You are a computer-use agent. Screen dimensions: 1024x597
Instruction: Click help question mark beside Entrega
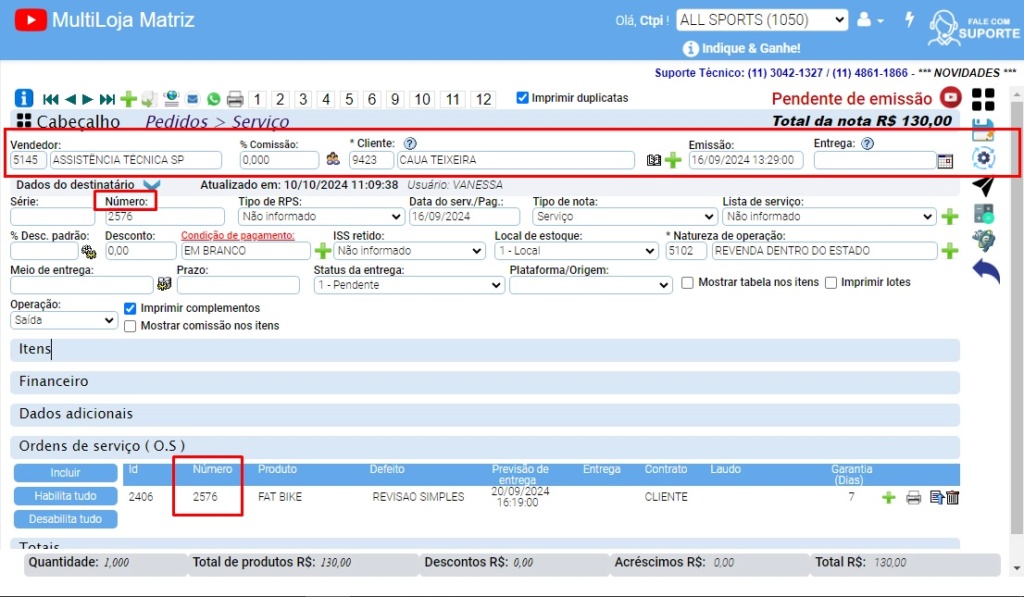coord(867,143)
